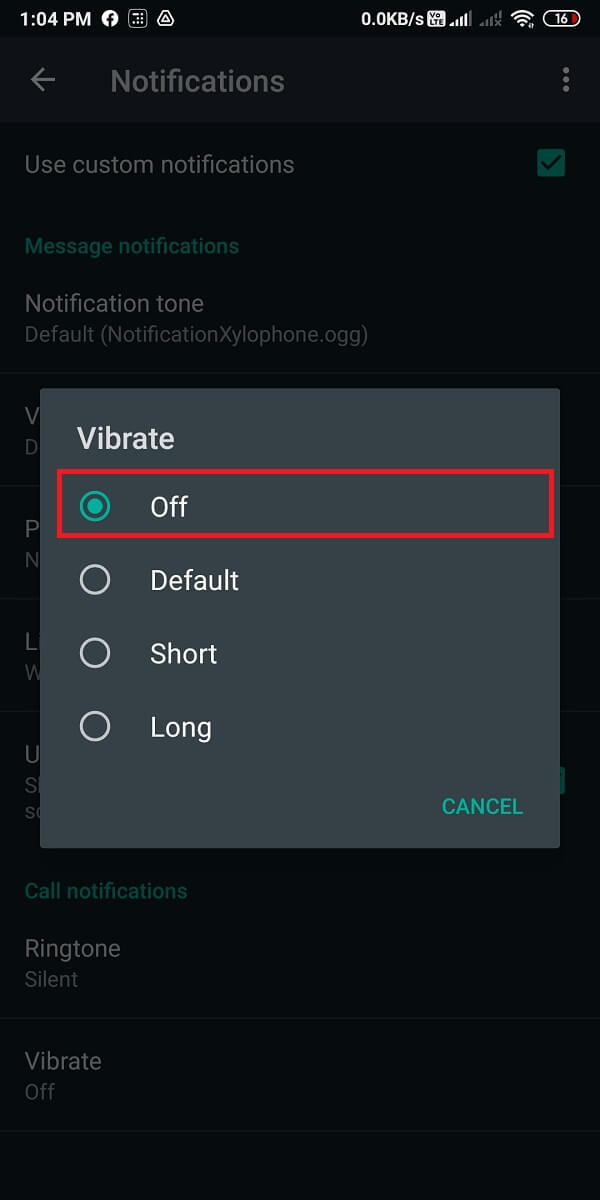Open the Notification tone setting
600x1200 pixels.
pos(196,317)
